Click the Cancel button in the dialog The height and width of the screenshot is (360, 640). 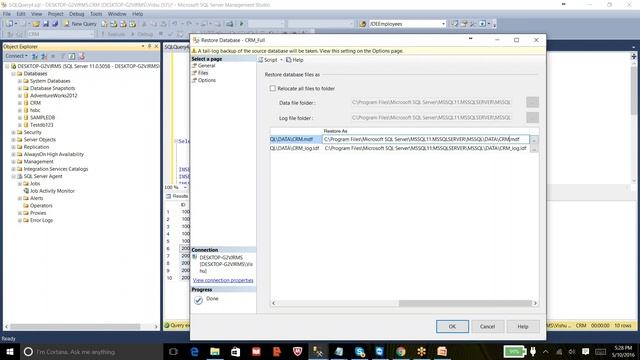(x=487, y=327)
